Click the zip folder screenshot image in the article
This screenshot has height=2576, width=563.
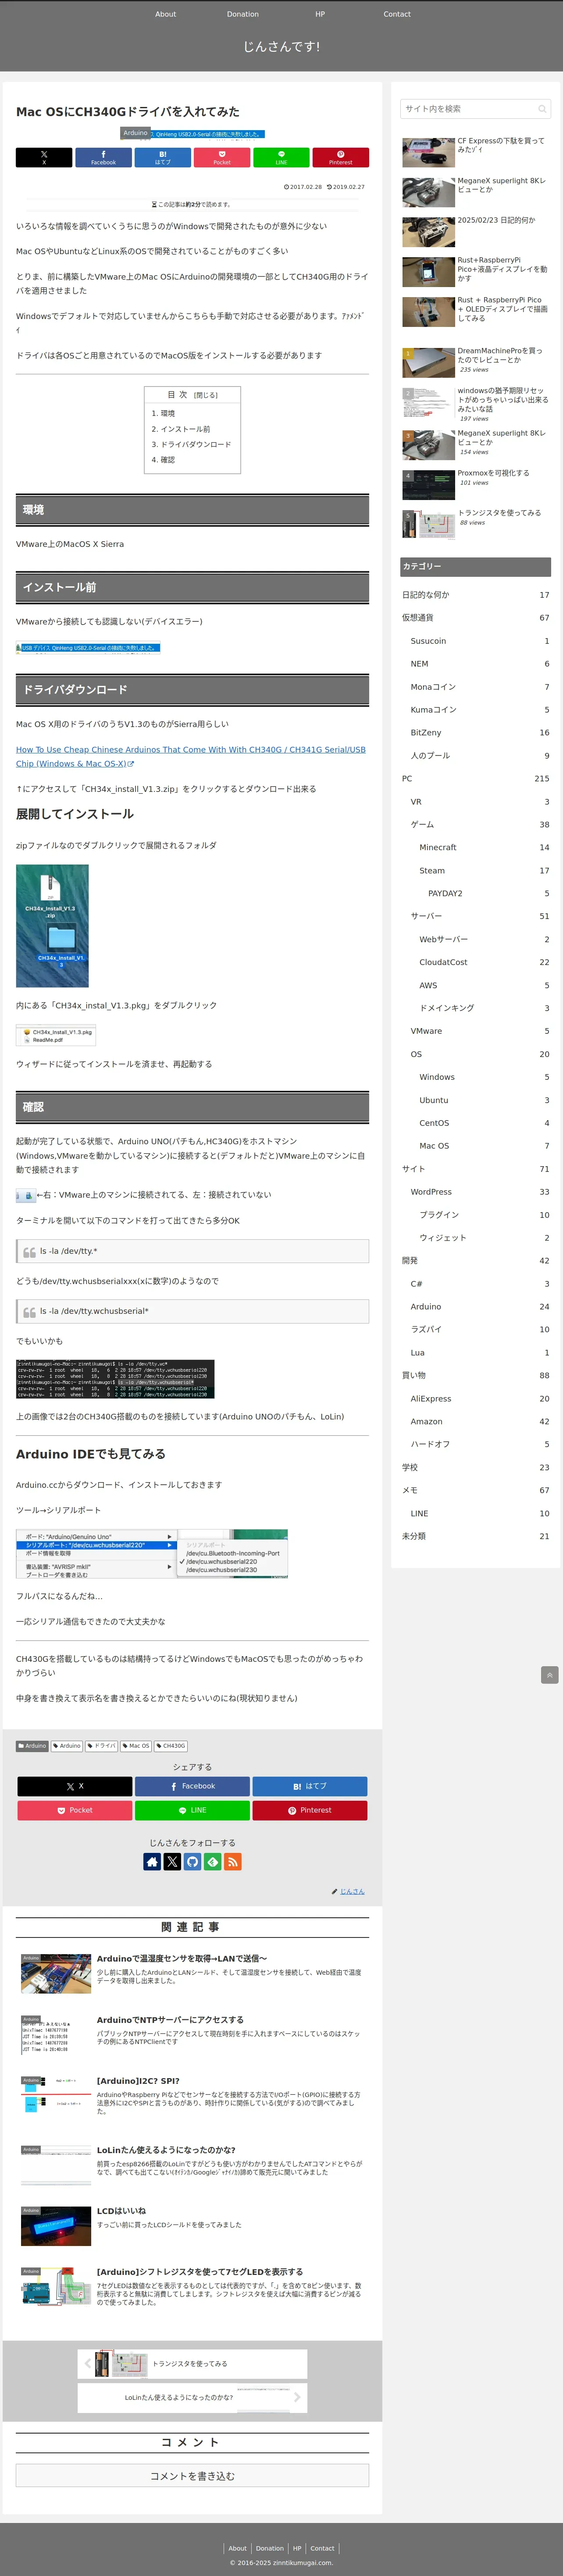click(52, 926)
